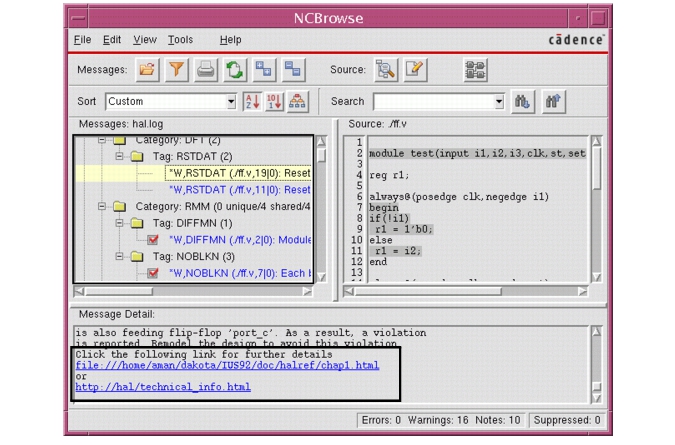Collapse the Tag: DIFFMN (1) node
Screen dimensions: 675x445
click(119, 223)
